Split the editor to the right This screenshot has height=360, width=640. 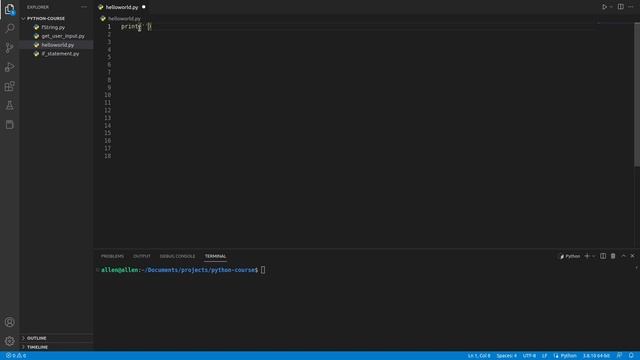[620, 7]
